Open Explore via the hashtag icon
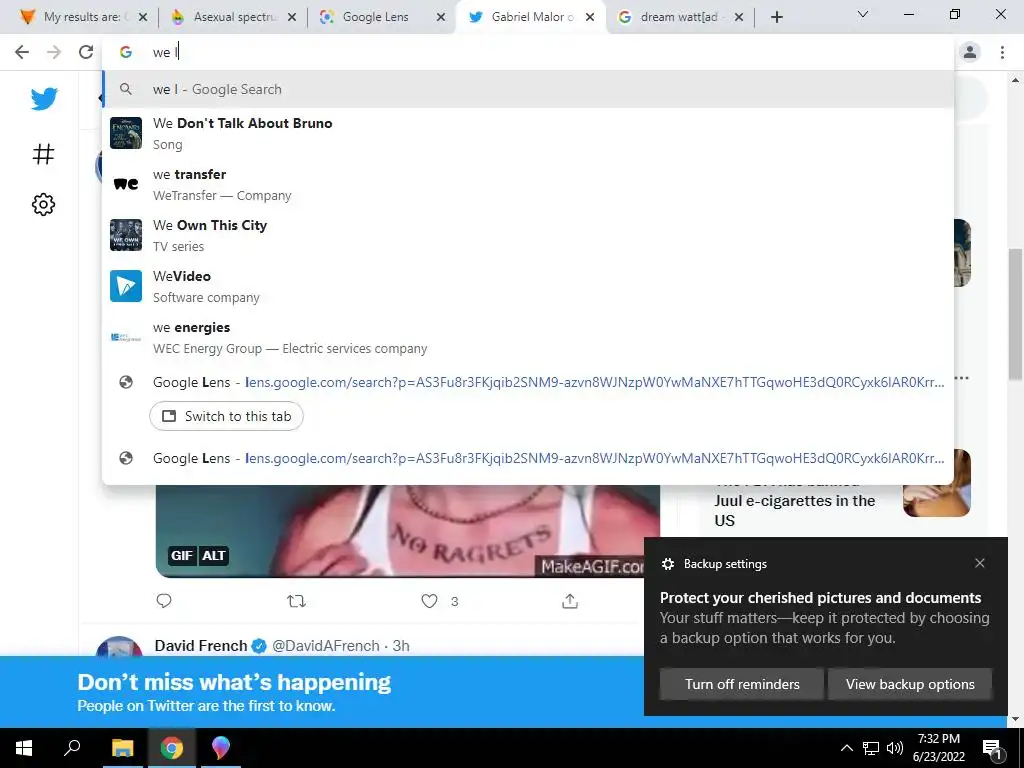 pos(44,154)
